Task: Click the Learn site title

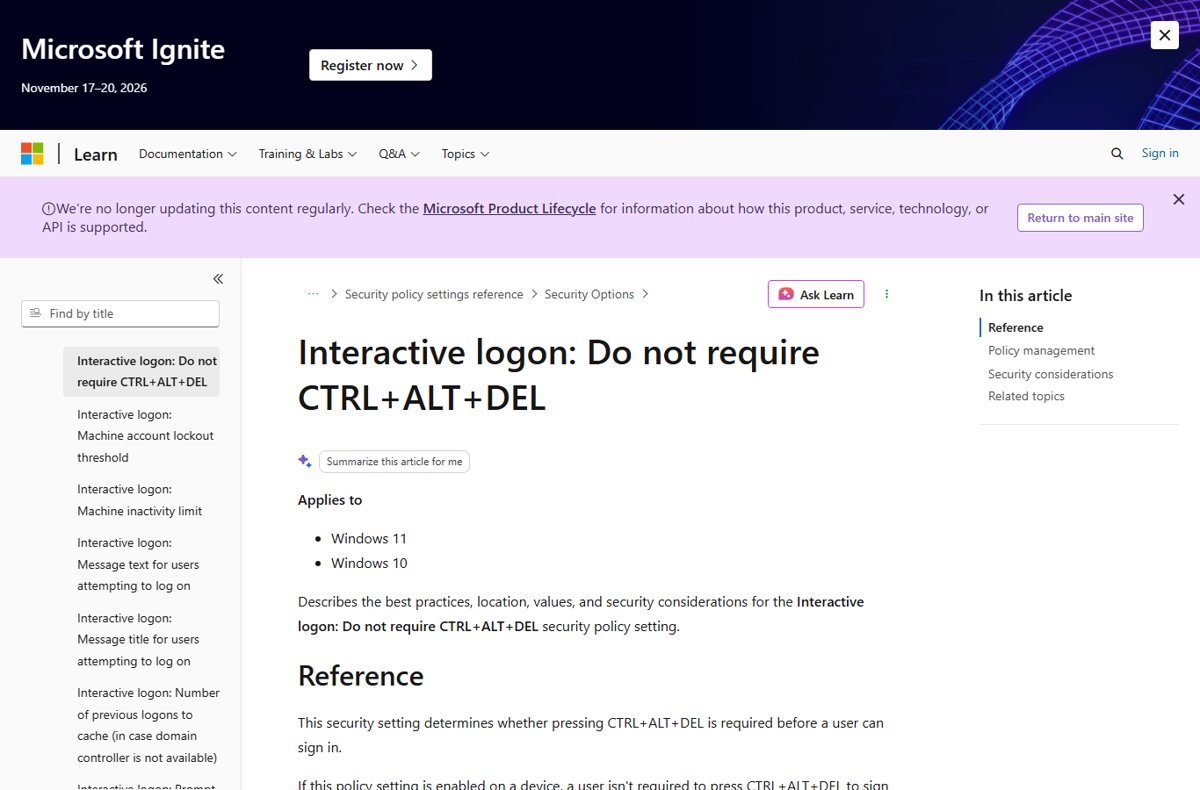Action: (95, 154)
